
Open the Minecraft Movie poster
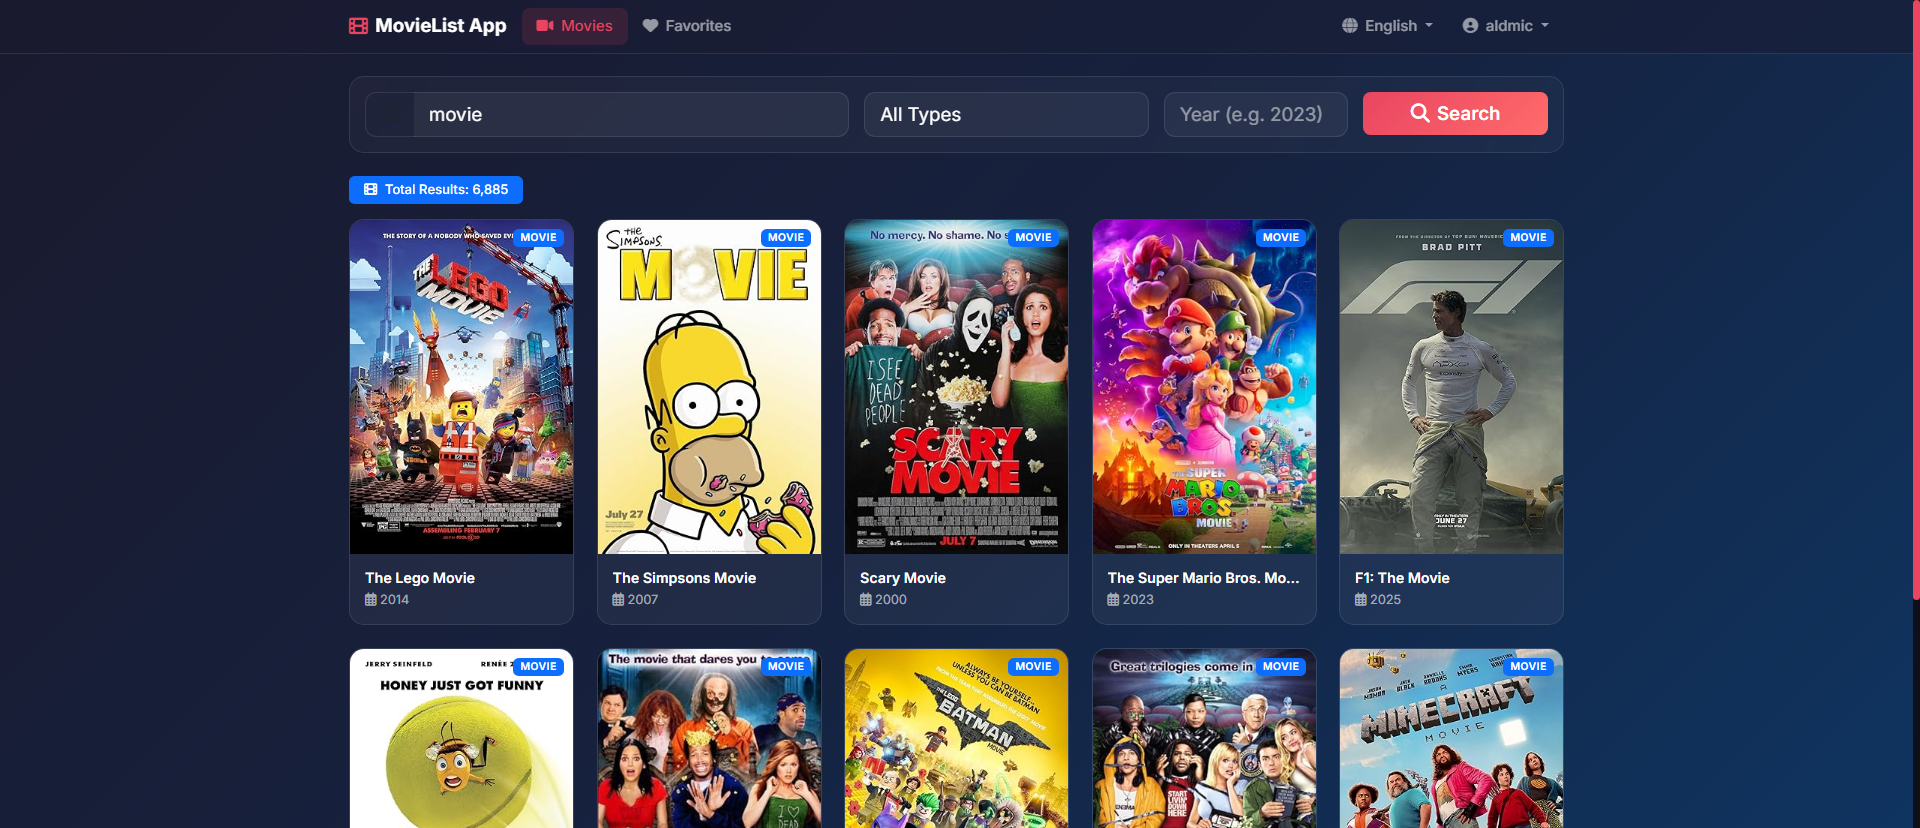1451,739
